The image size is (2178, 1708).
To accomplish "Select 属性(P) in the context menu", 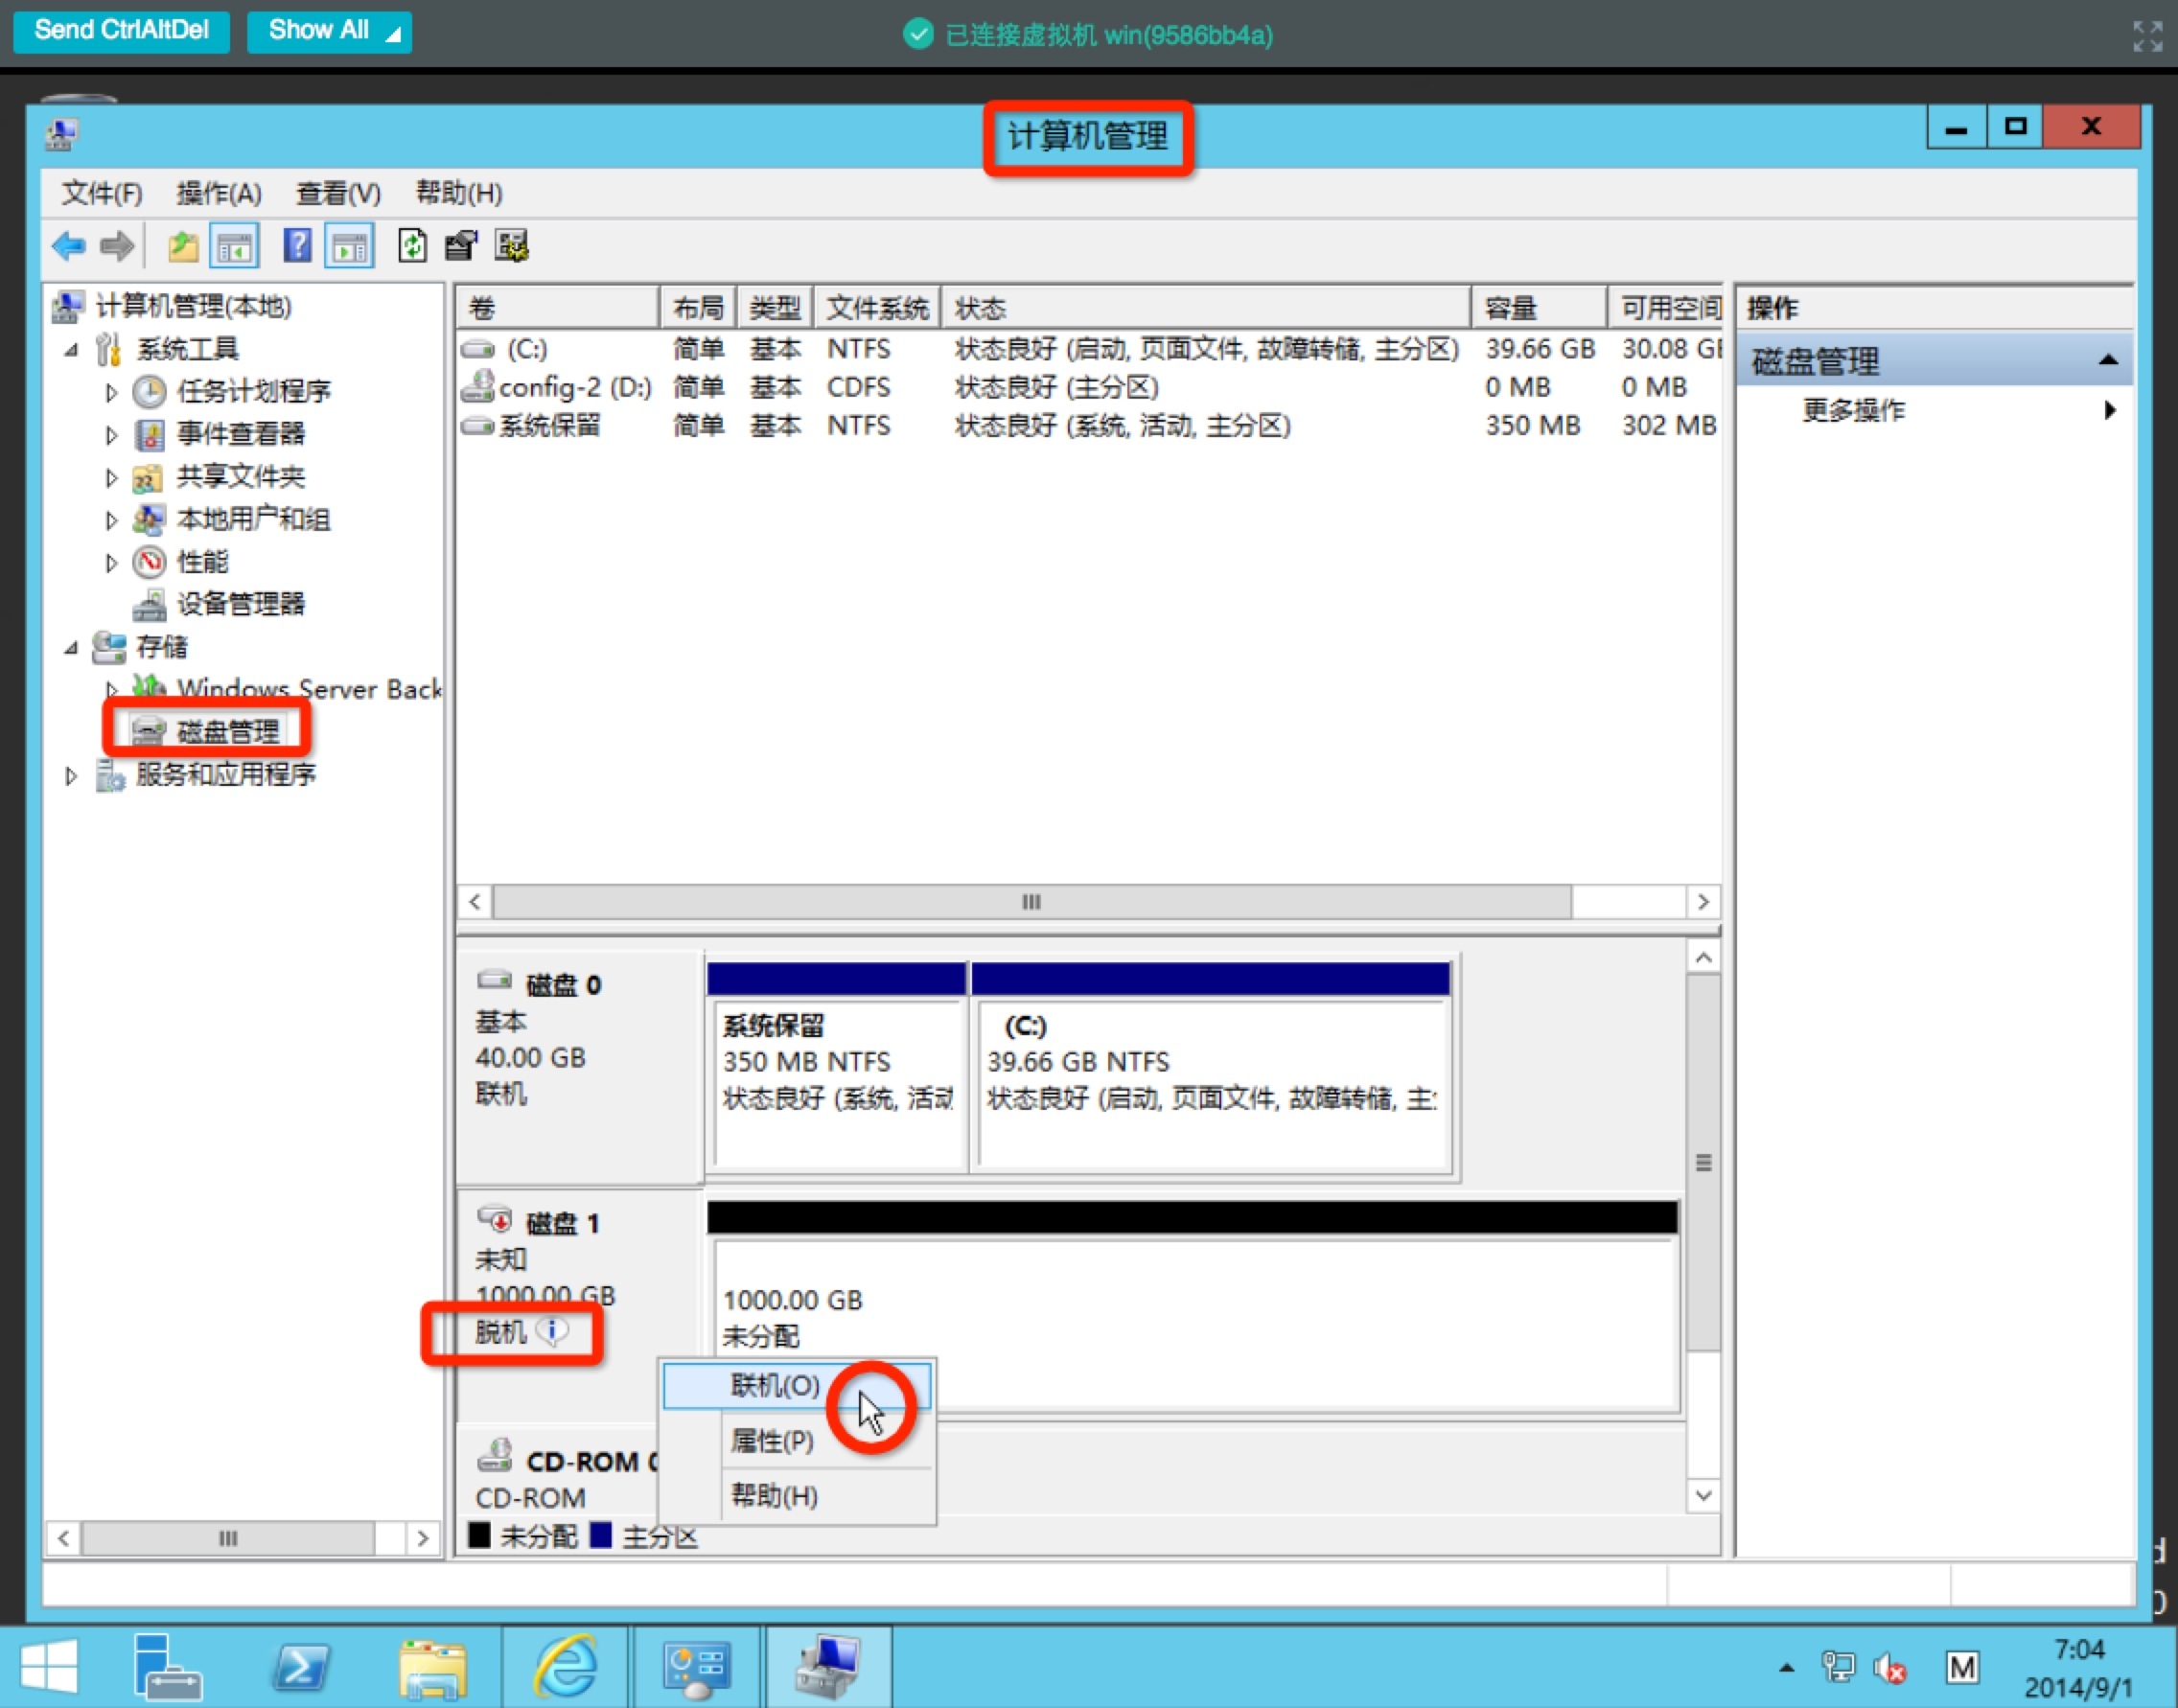I will (x=772, y=1441).
